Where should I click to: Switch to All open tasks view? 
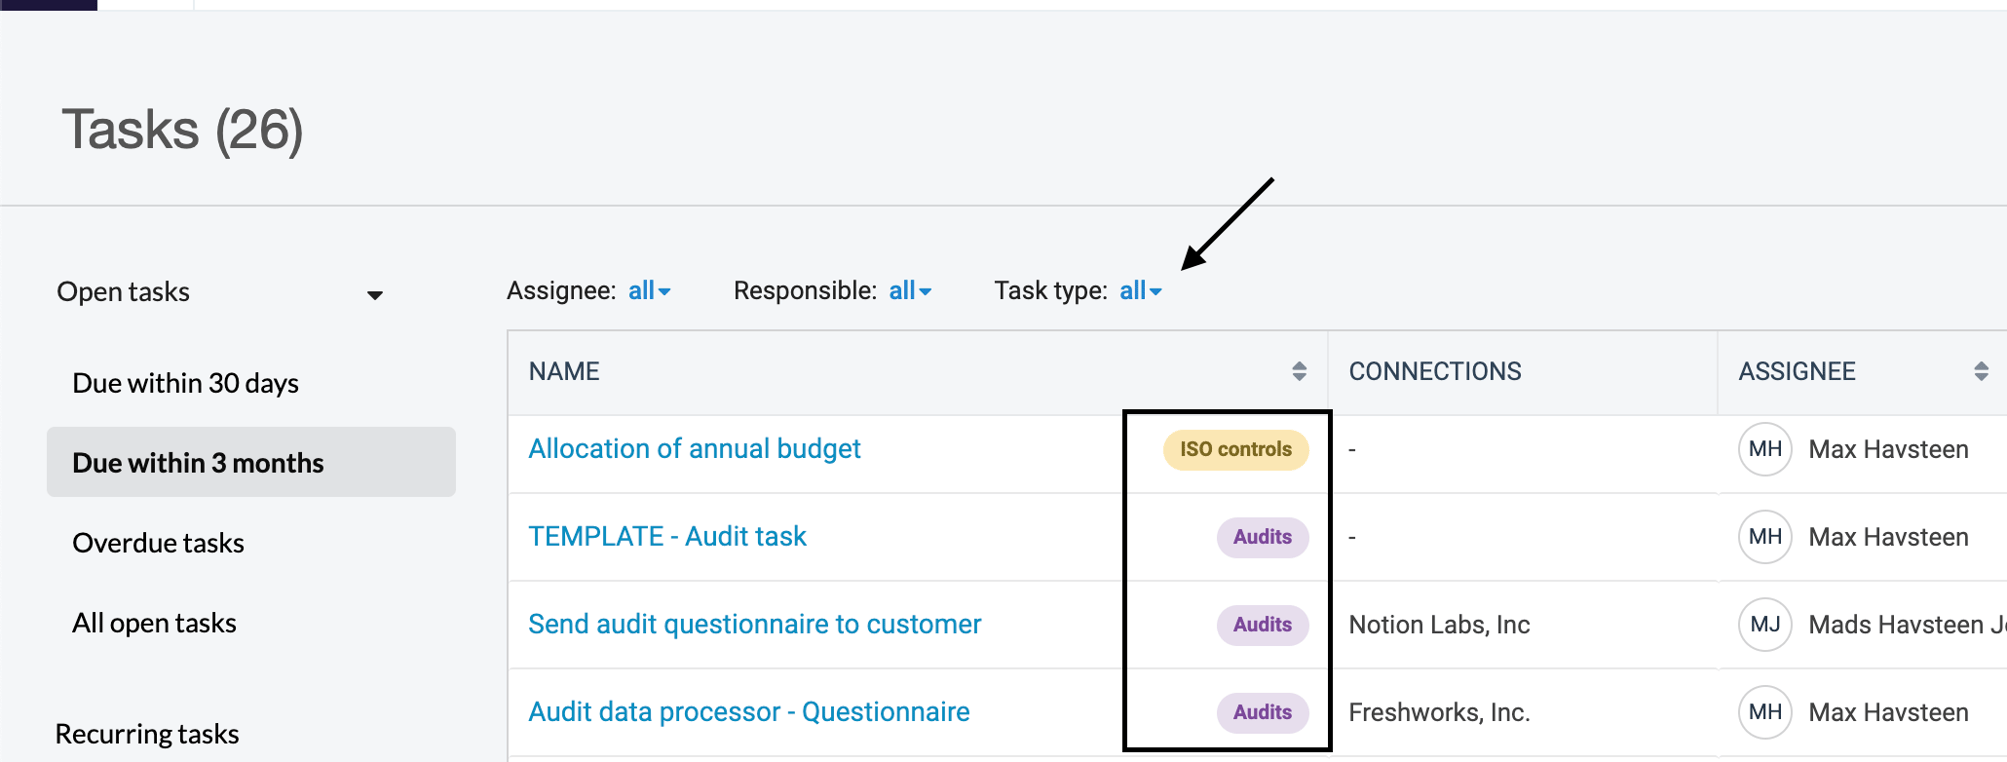tap(153, 622)
